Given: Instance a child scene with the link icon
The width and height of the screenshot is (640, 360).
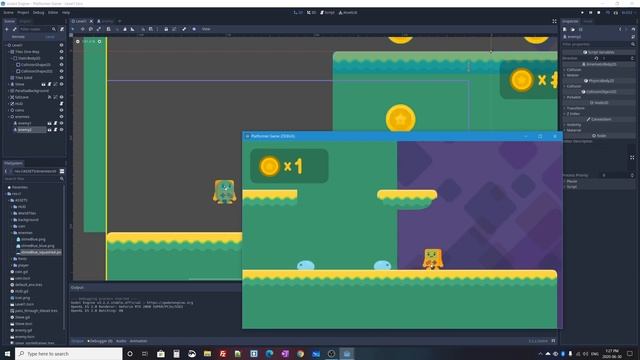Looking at the screenshot, I should (x=15, y=29).
